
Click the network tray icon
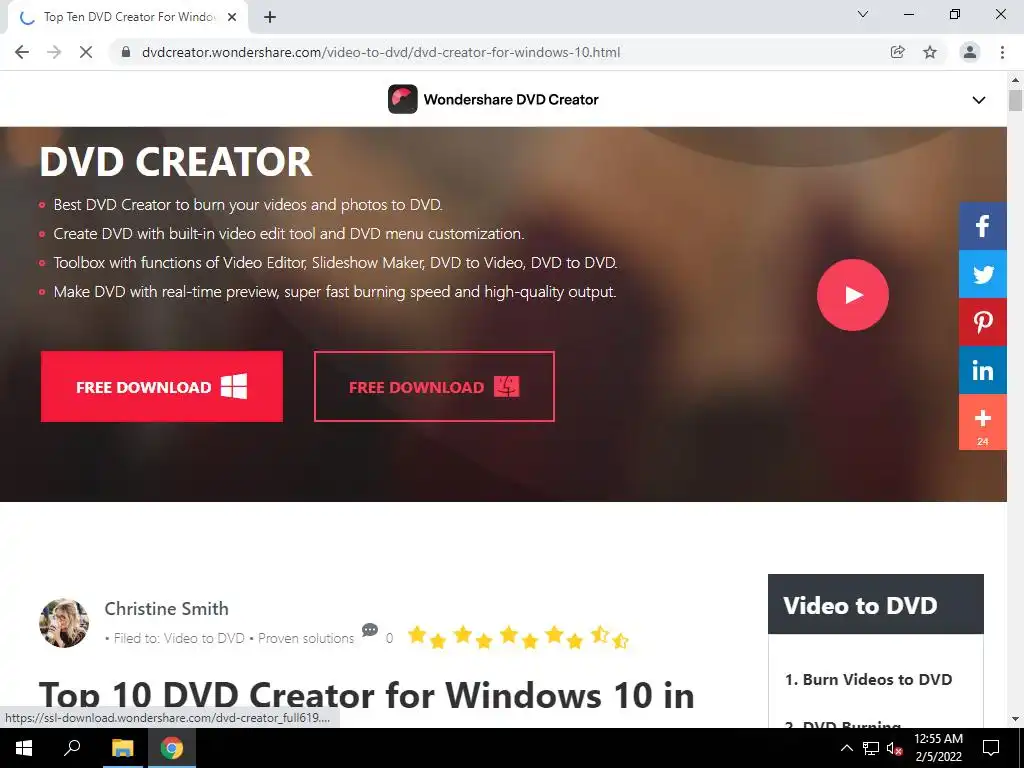pos(870,748)
